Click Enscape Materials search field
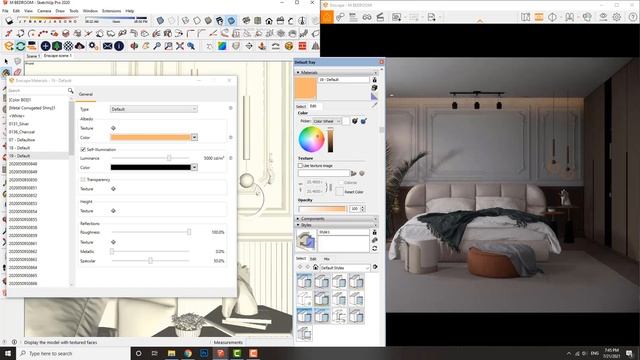 pyautogui.click(x=38, y=91)
